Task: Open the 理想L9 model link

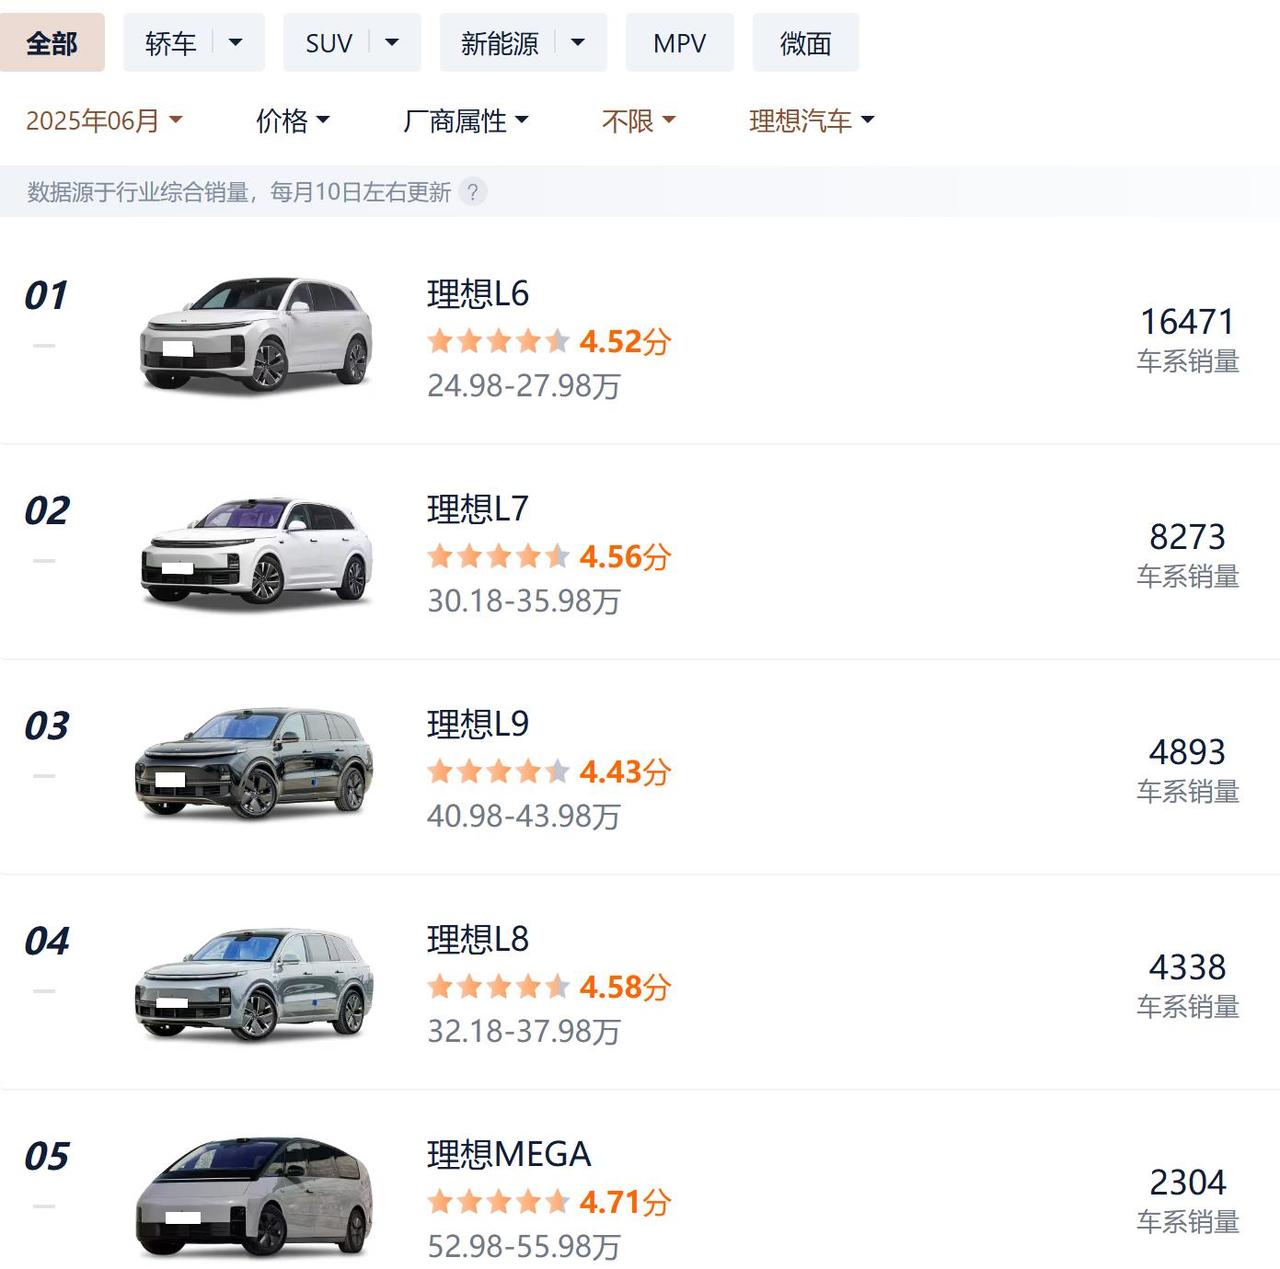Action: [477, 724]
